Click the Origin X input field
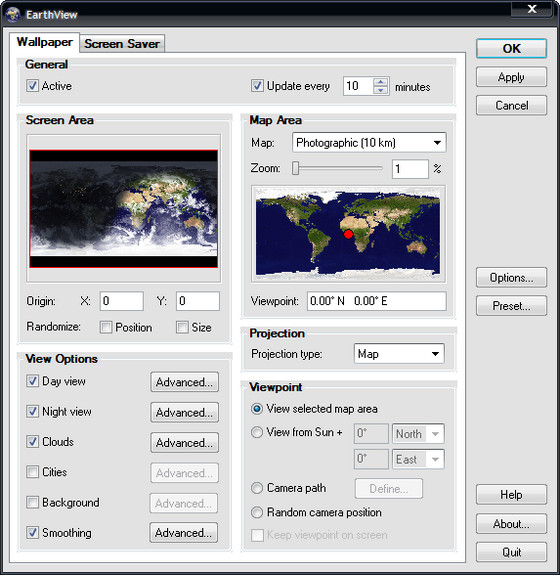This screenshot has width=560, height=575. [x=122, y=301]
